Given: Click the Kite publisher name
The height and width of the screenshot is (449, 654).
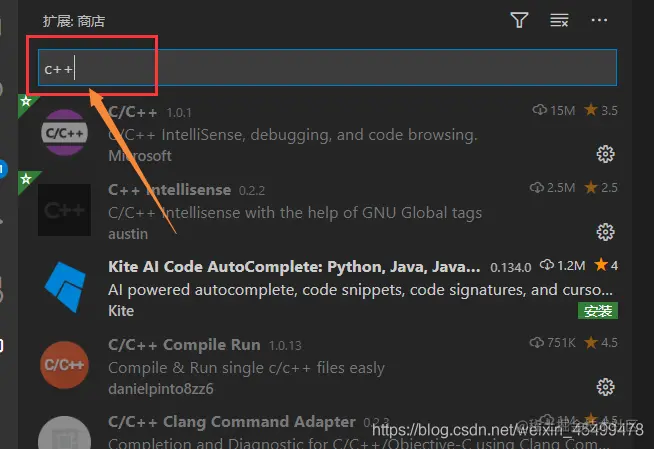Looking at the screenshot, I should [121, 311].
